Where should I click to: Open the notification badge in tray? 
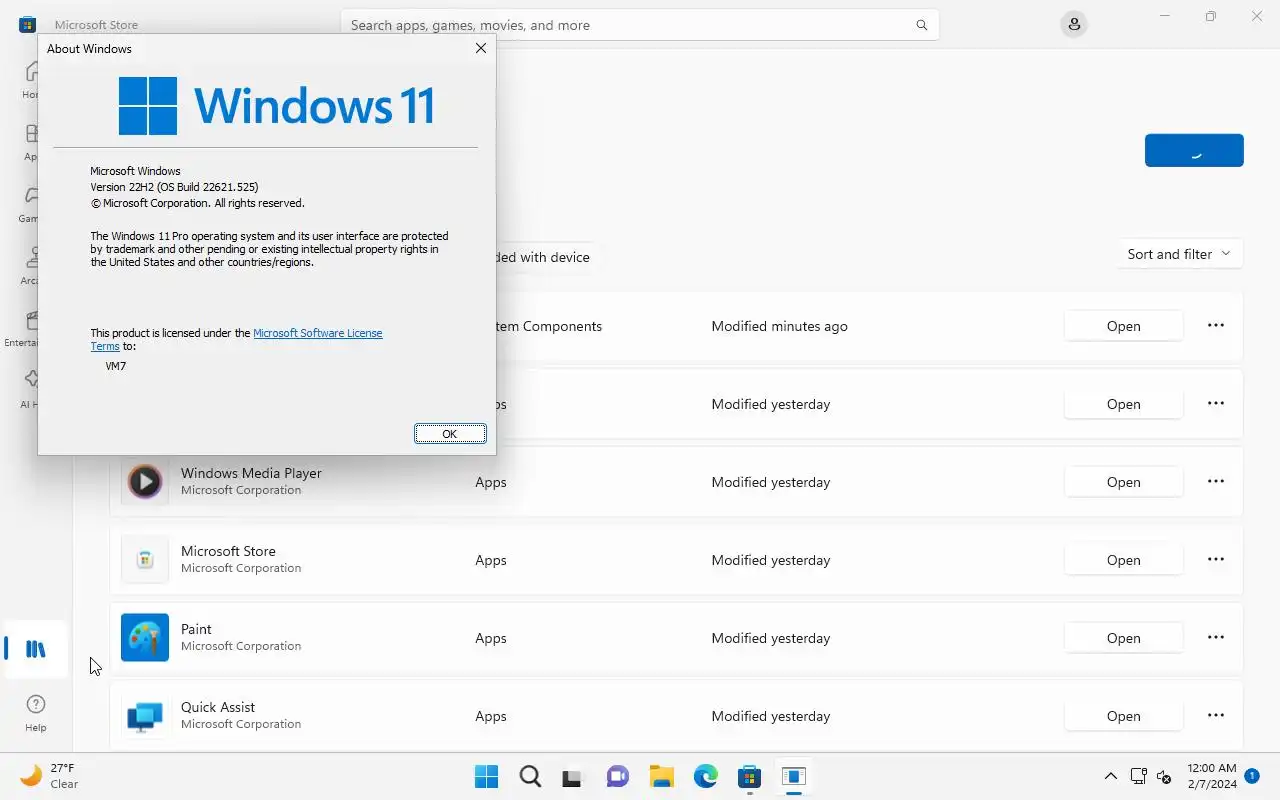click(1252, 776)
